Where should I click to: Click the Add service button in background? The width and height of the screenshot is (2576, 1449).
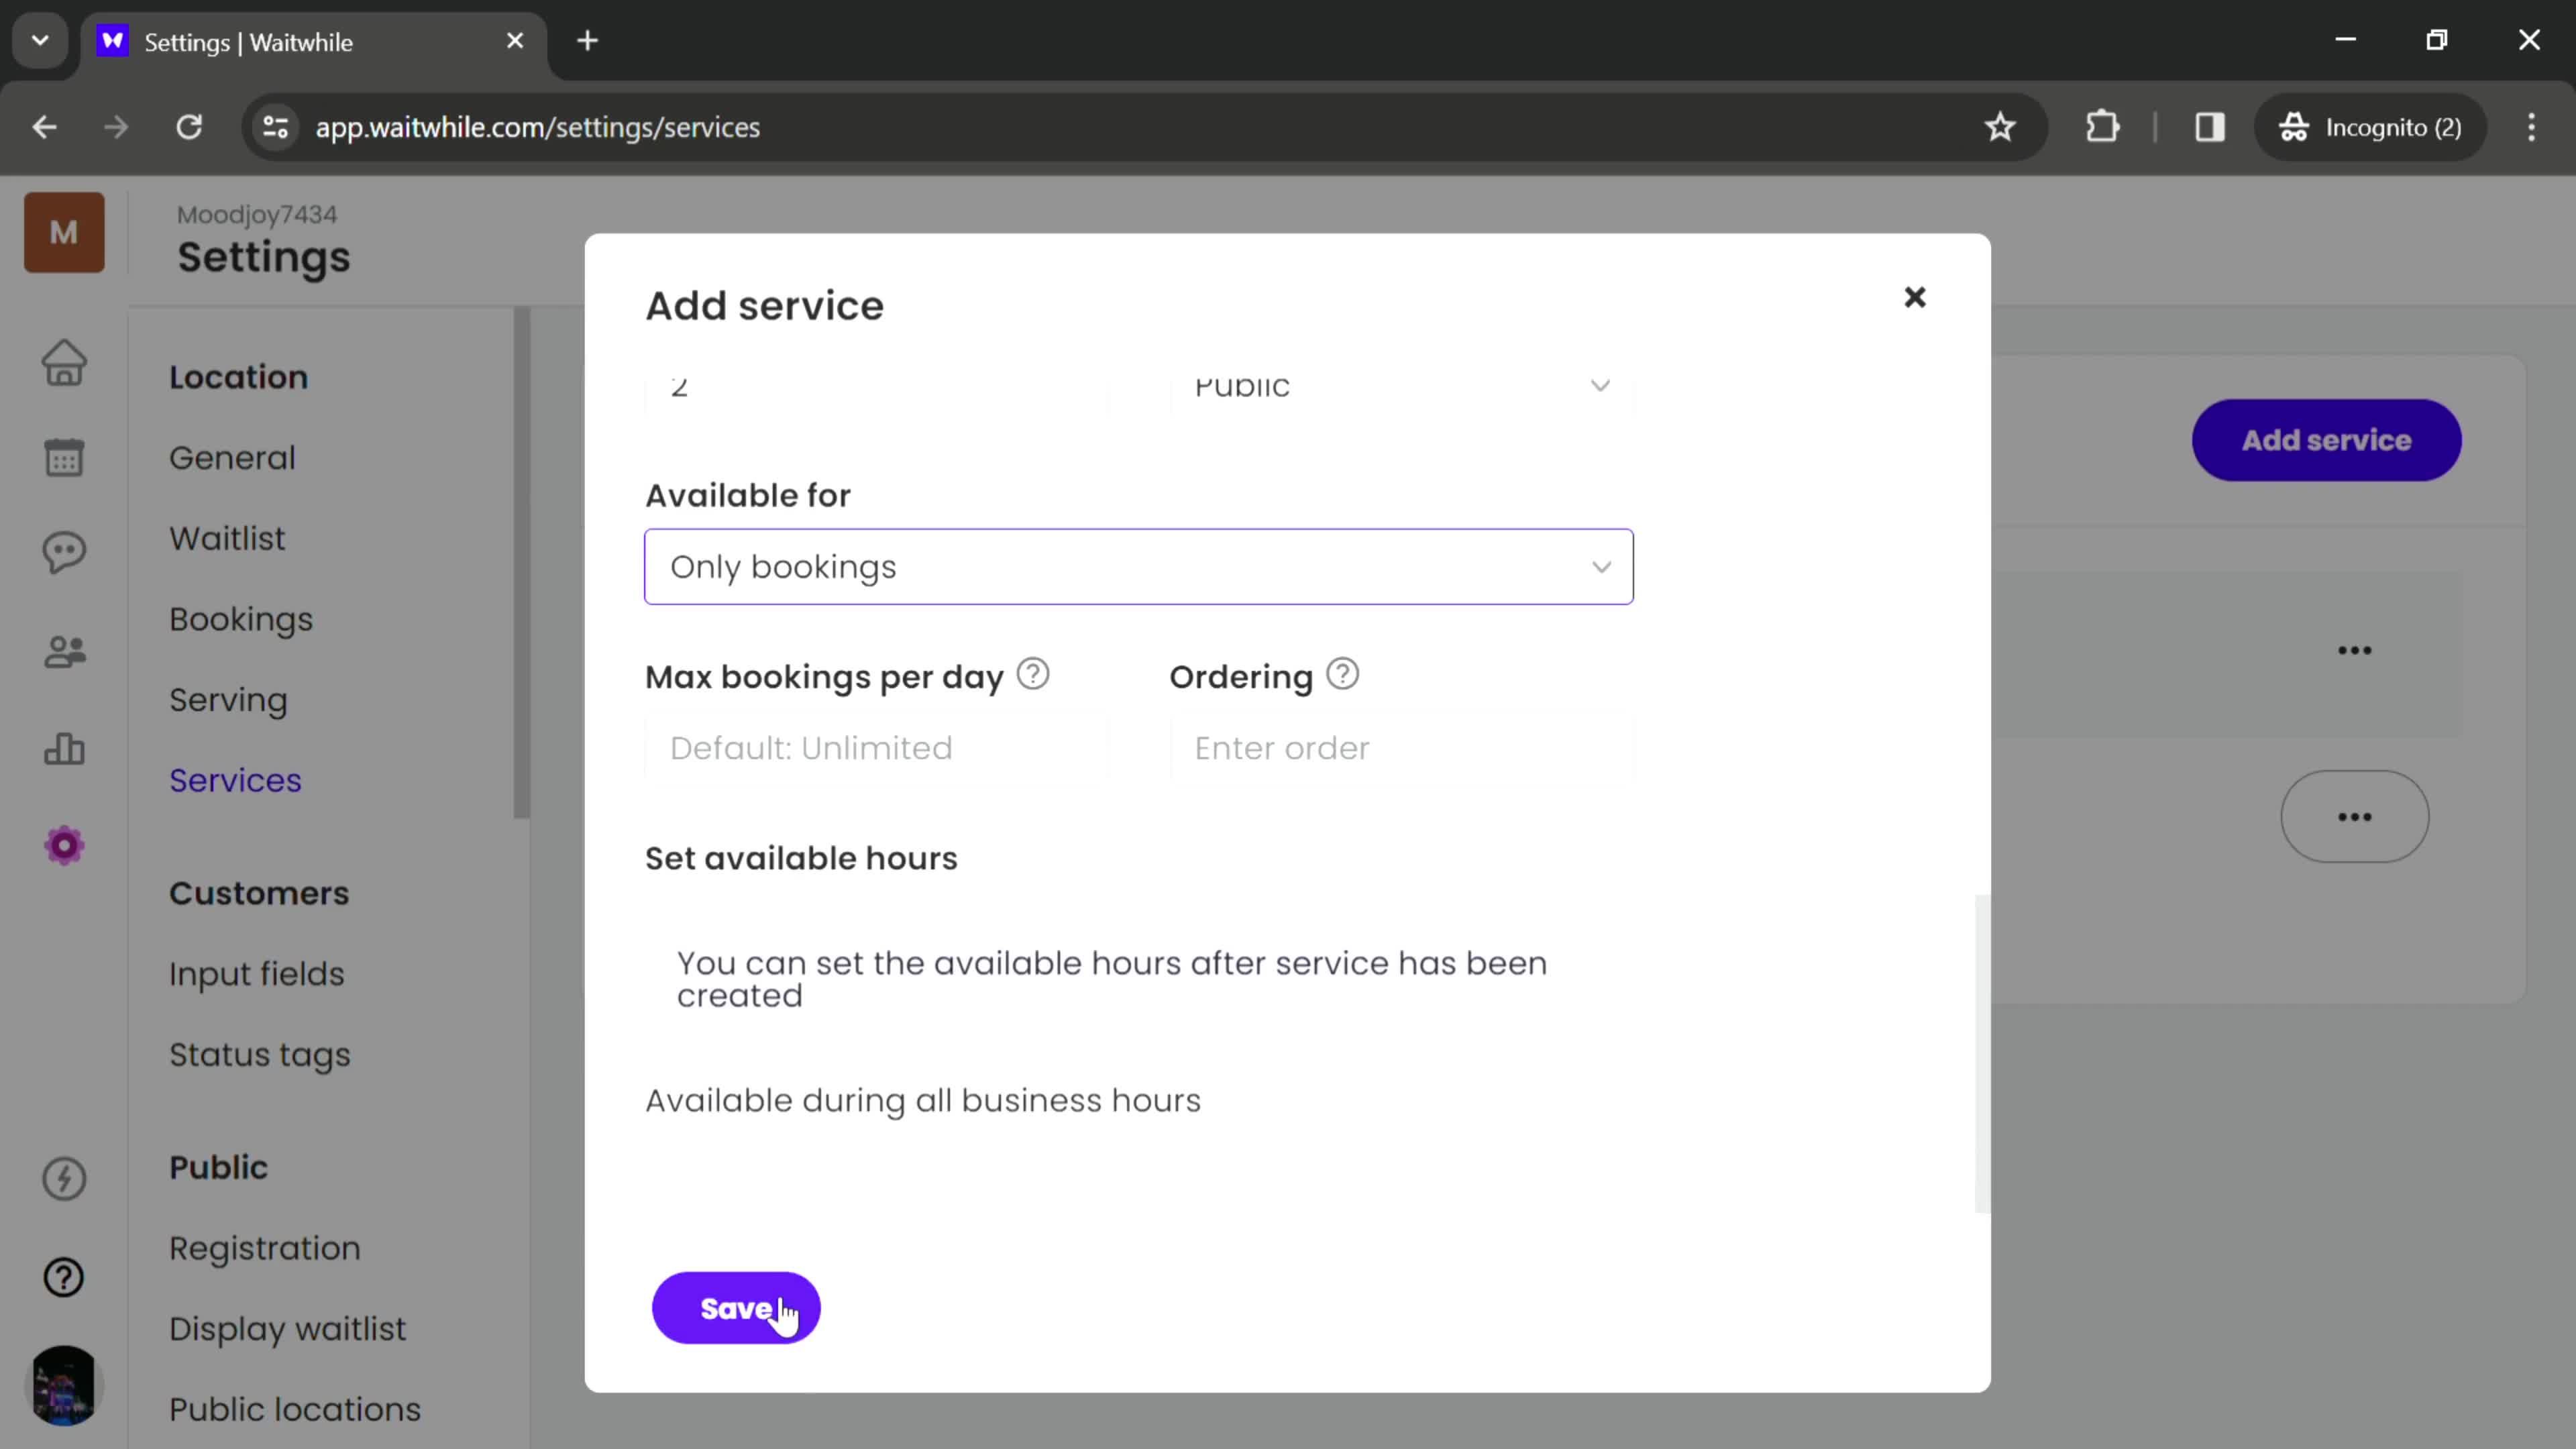click(x=2326, y=440)
